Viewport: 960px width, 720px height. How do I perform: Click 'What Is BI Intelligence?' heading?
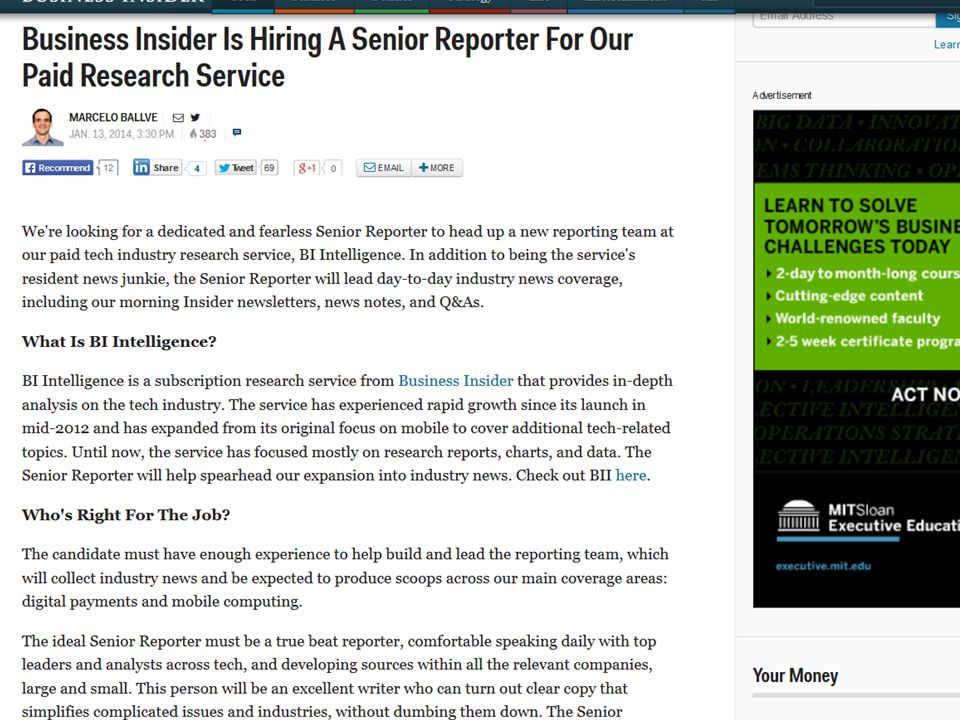[119, 342]
